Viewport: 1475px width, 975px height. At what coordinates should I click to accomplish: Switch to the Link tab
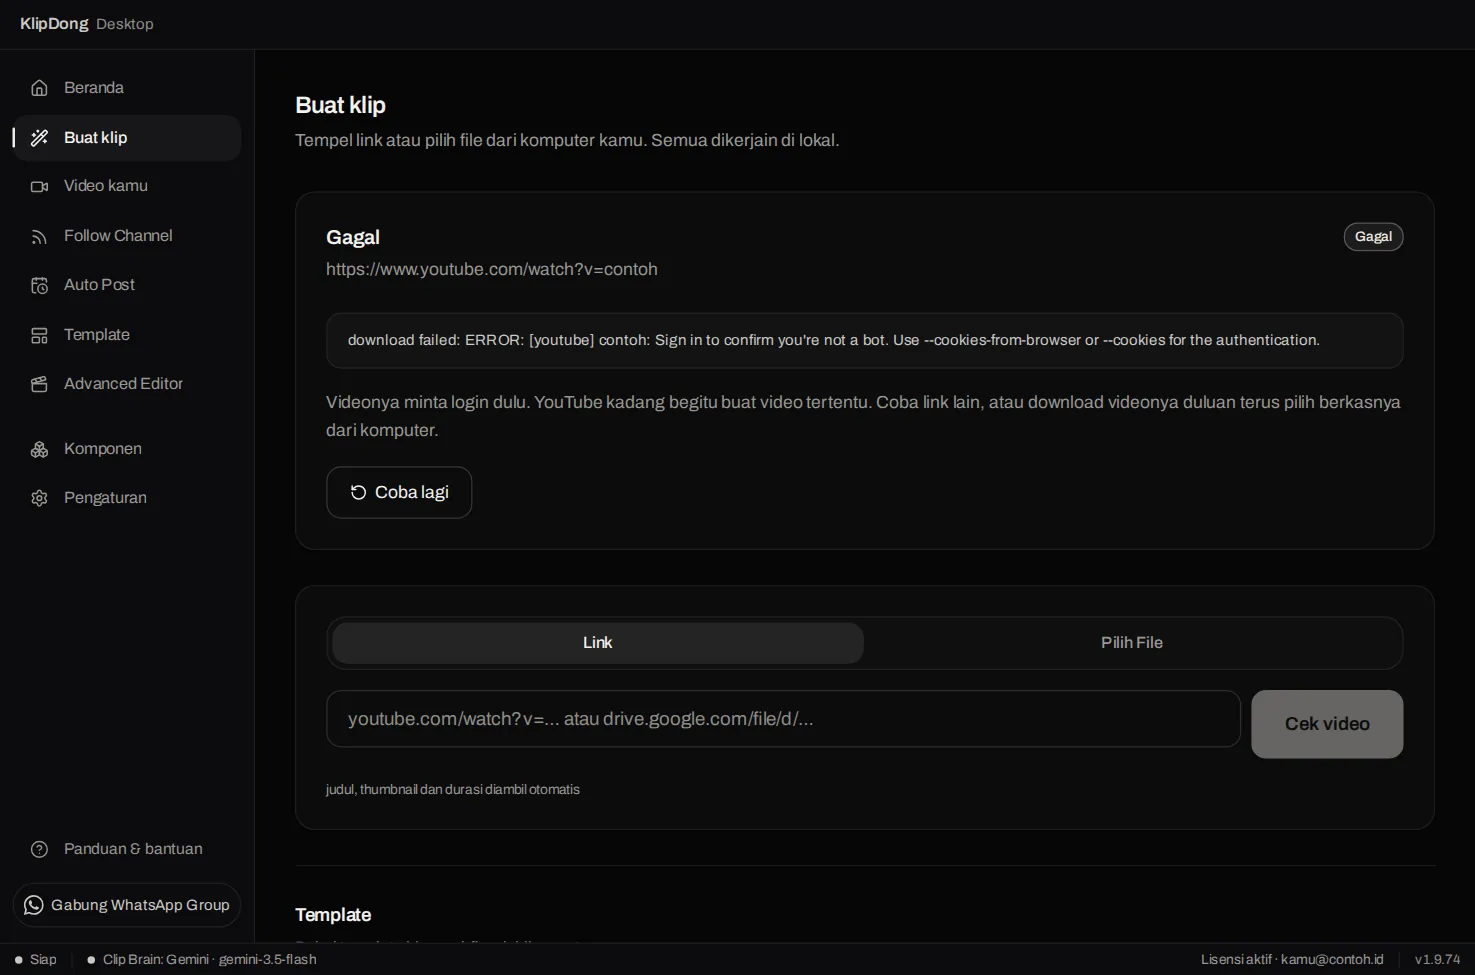pyautogui.click(x=597, y=643)
